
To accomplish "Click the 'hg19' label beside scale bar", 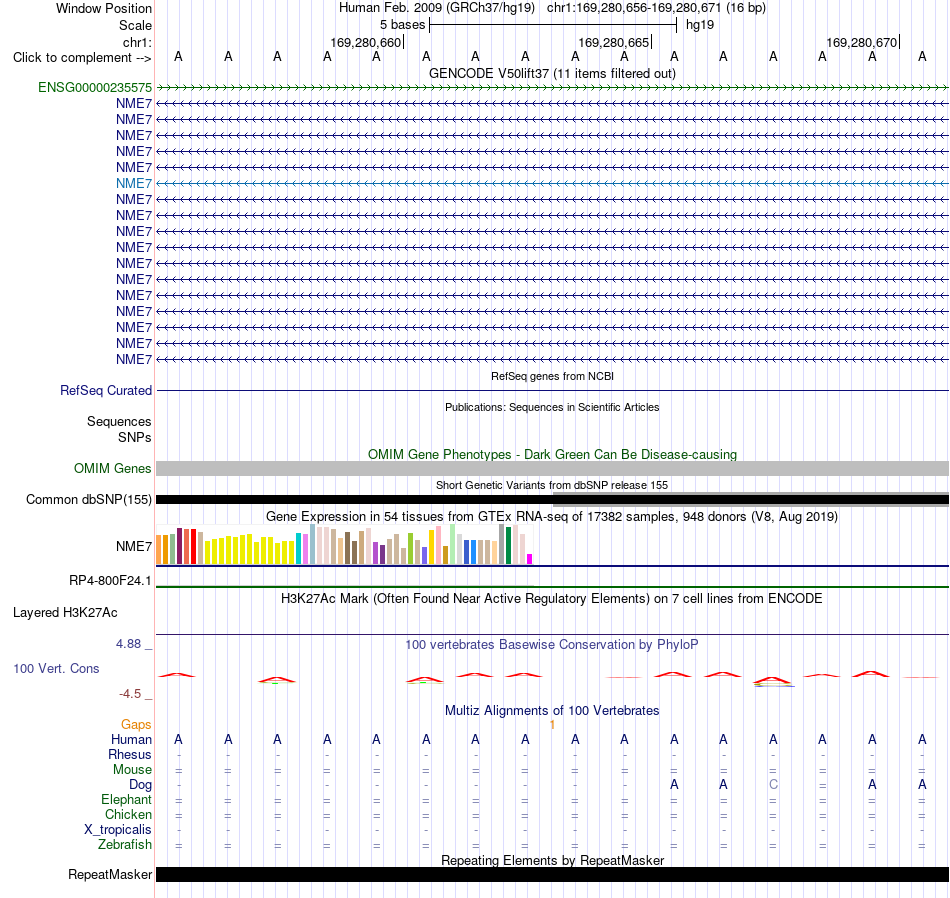I will tap(700, 25).
